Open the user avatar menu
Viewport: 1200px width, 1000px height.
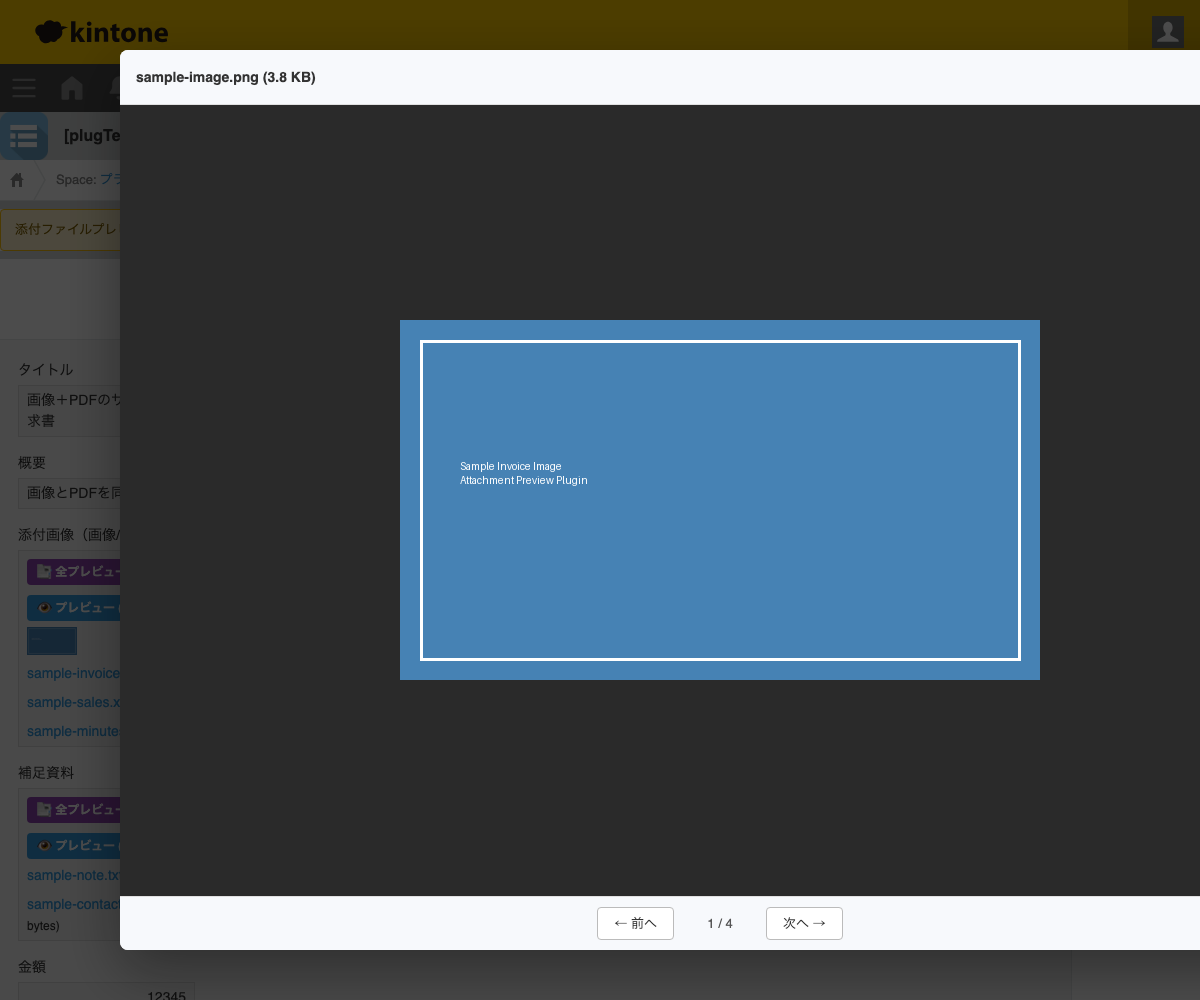click(x=1167, y=31)
